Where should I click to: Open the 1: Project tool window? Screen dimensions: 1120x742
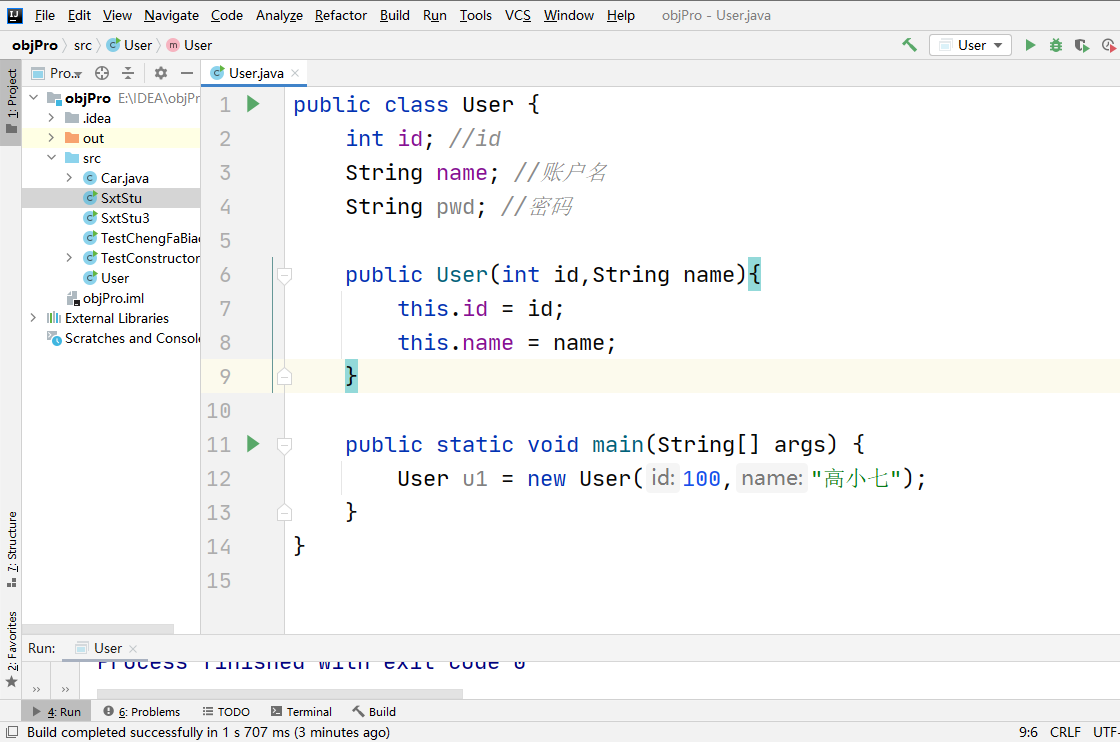(x=11, y=102)
